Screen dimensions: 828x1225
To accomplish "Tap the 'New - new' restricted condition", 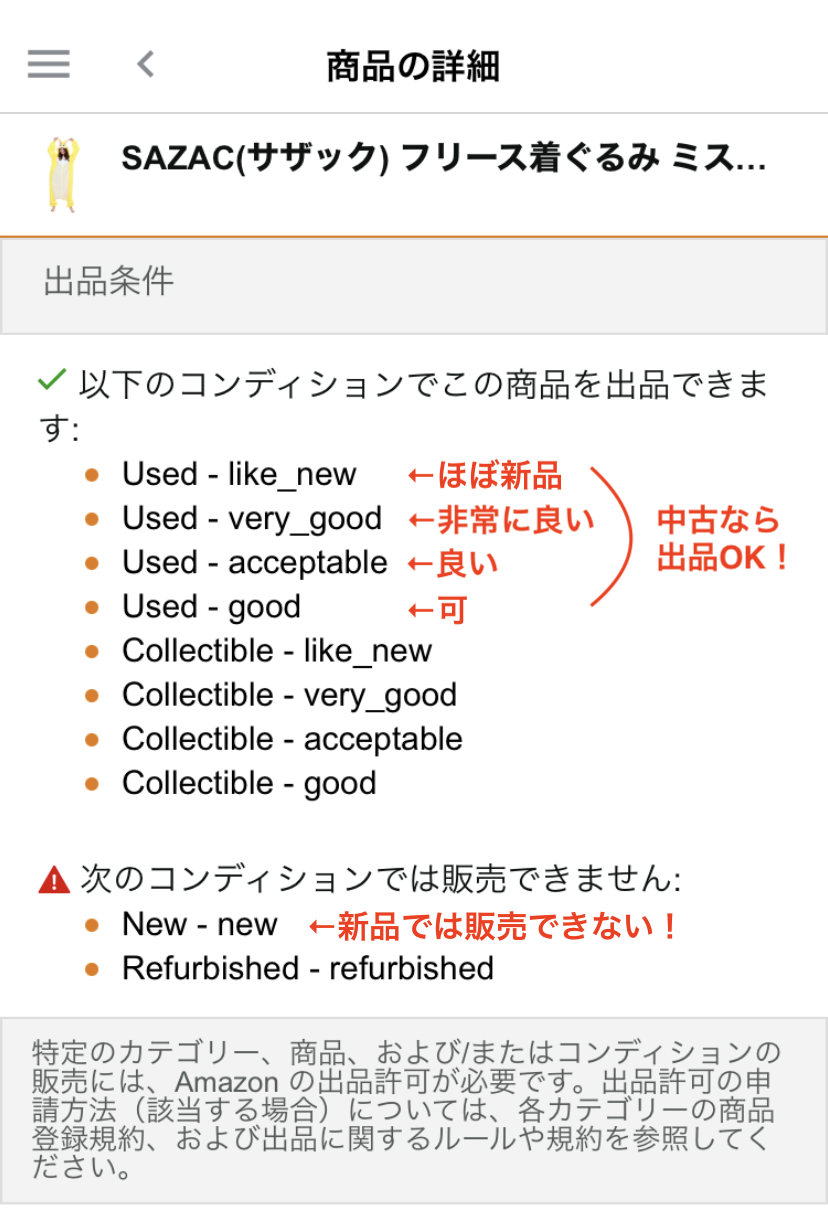I will [x=199, y=924].
